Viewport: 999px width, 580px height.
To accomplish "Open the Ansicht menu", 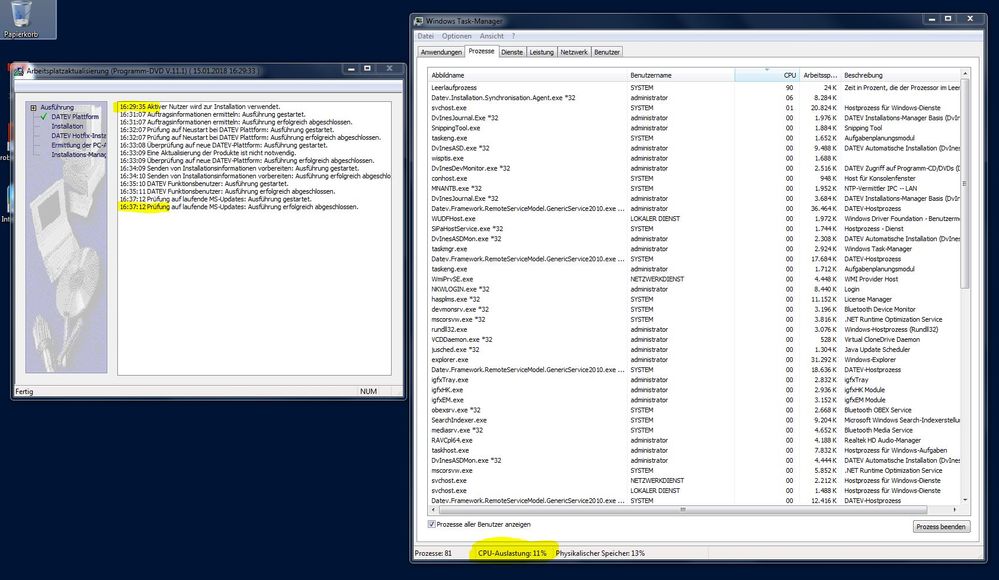I will 491,36.
